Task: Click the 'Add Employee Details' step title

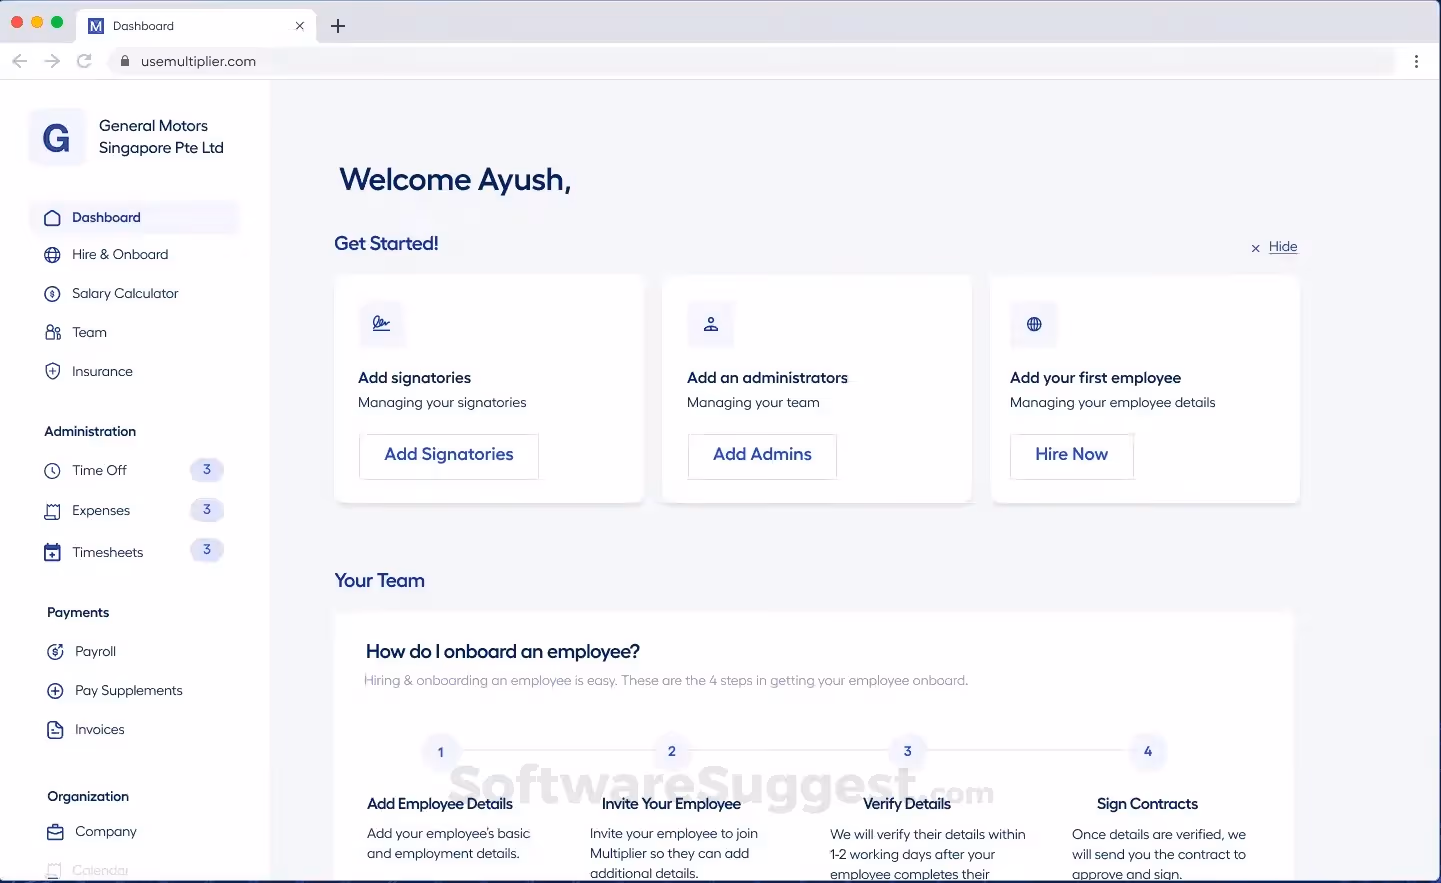Action: click(440, 804)
